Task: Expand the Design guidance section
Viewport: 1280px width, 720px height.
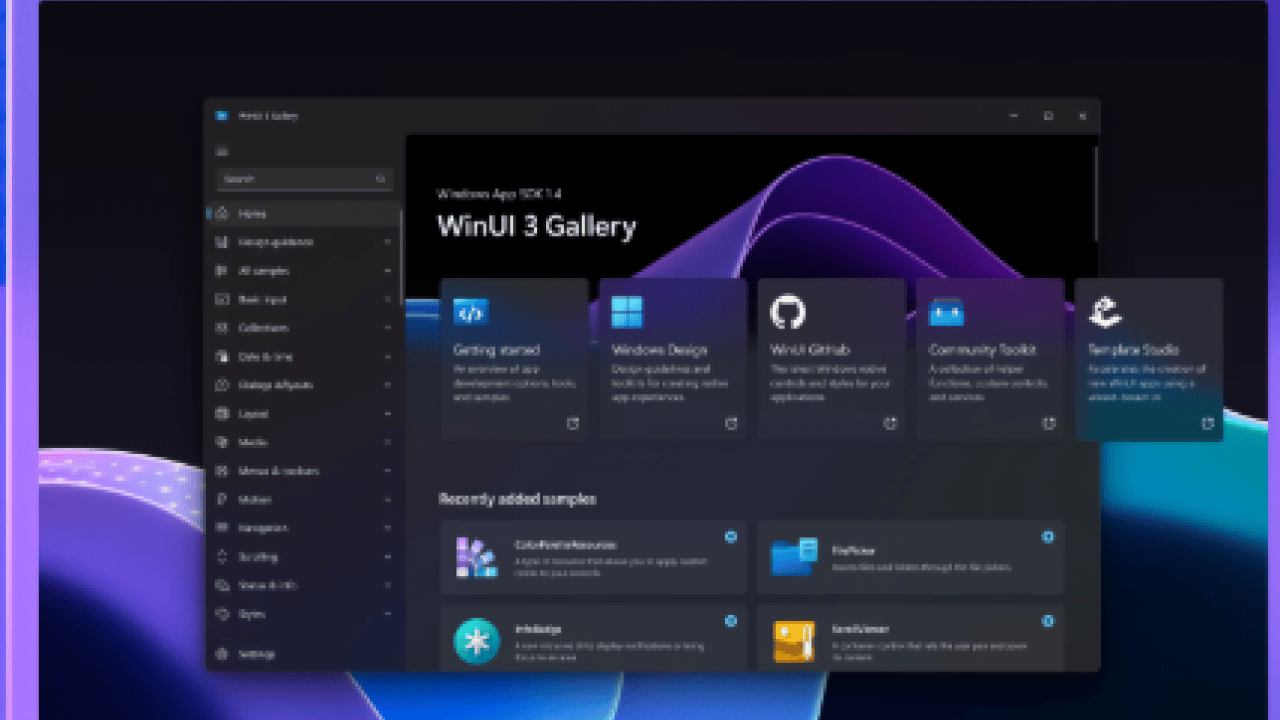Action: (x=387, y=242)
